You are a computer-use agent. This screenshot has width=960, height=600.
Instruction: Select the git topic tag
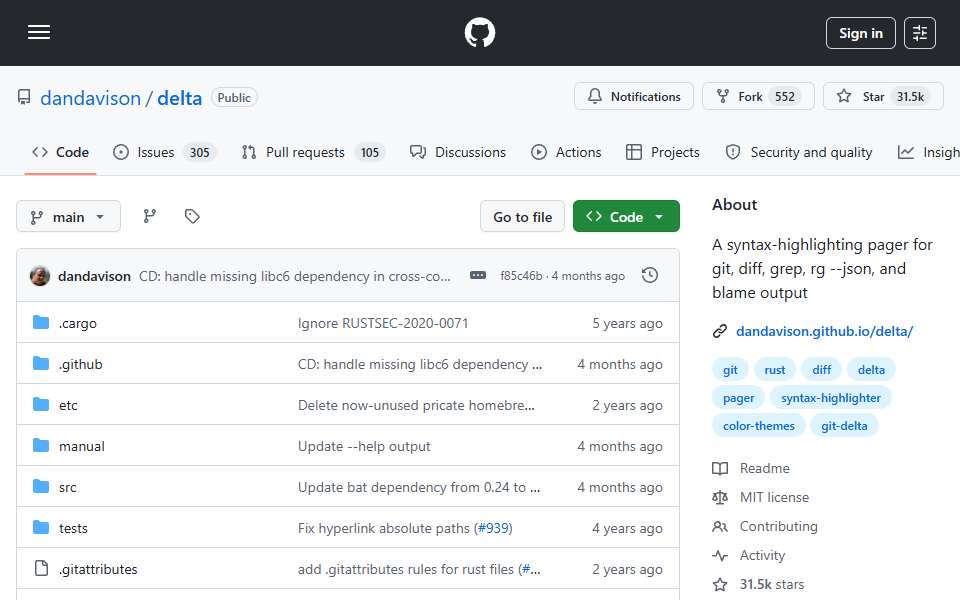730,370
